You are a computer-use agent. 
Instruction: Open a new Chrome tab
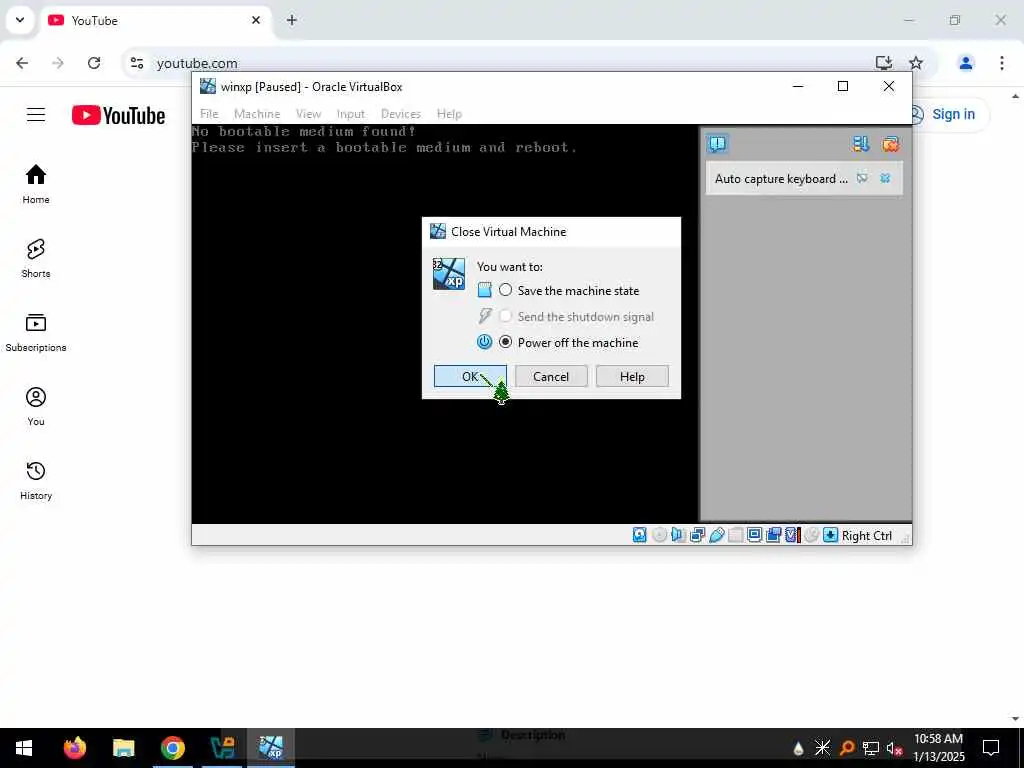[292, 20]
